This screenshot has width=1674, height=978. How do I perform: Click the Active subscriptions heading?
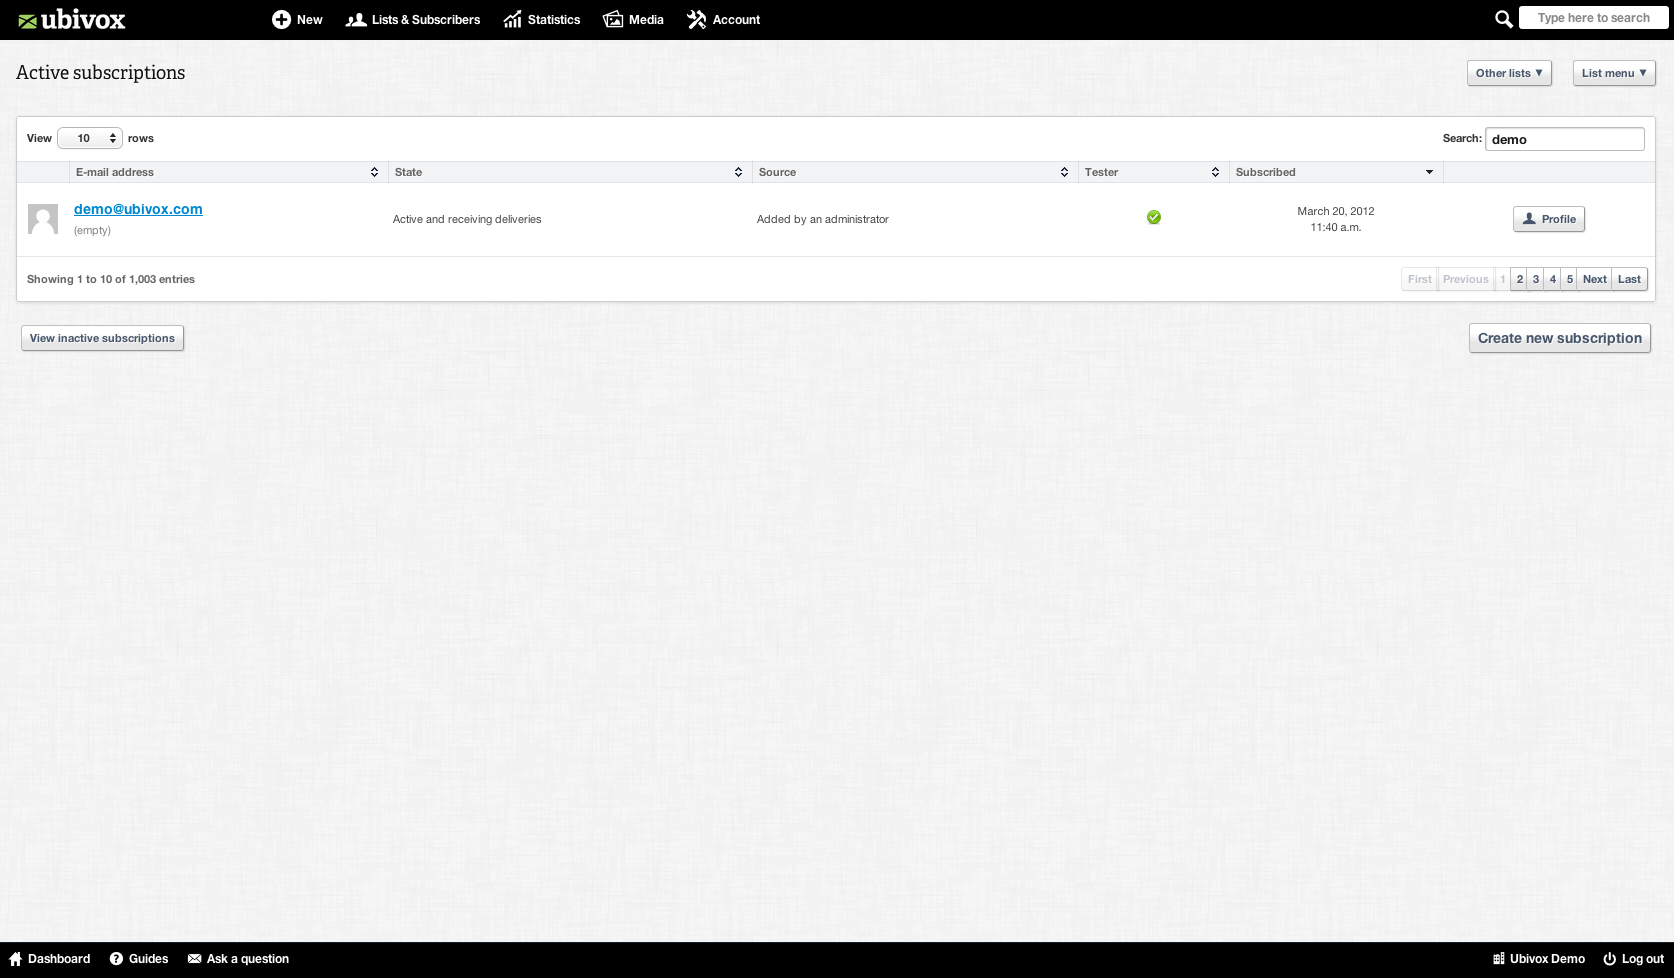coord(101,73)
